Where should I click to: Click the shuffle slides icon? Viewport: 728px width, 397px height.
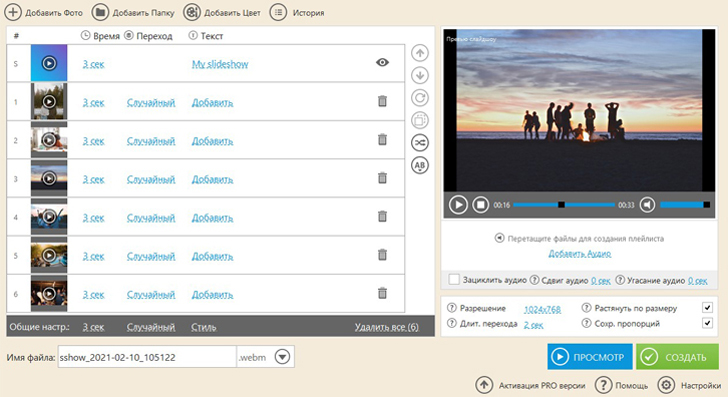[420, 143]
